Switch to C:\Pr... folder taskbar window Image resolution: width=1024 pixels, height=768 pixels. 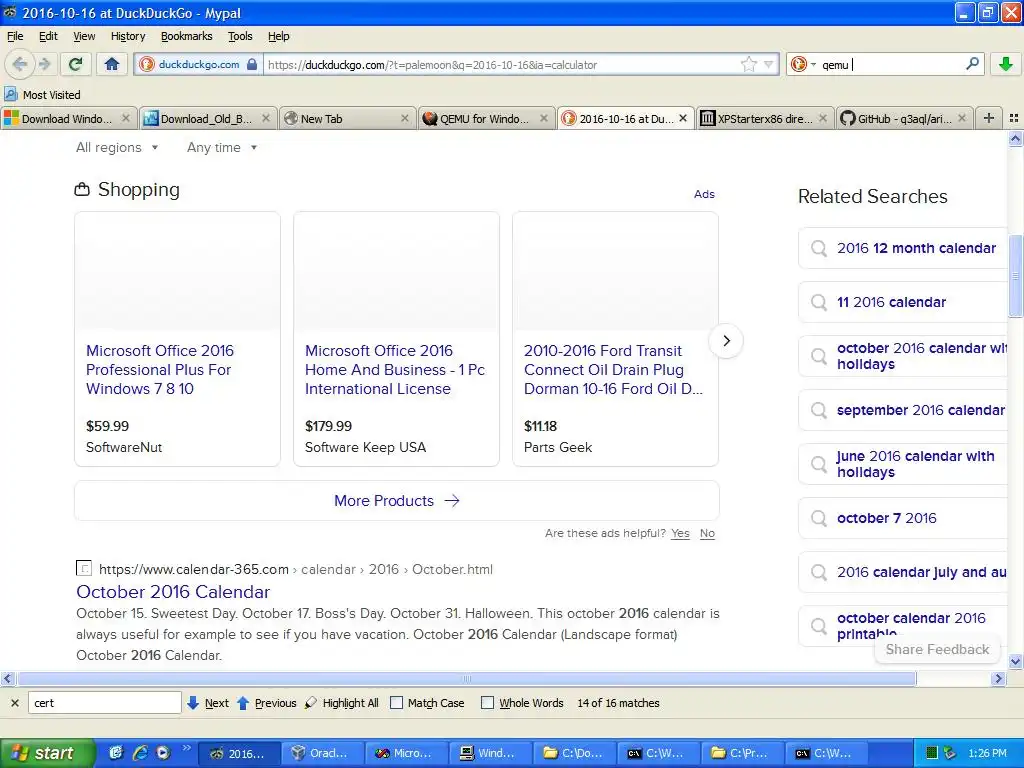click(742, 753)
